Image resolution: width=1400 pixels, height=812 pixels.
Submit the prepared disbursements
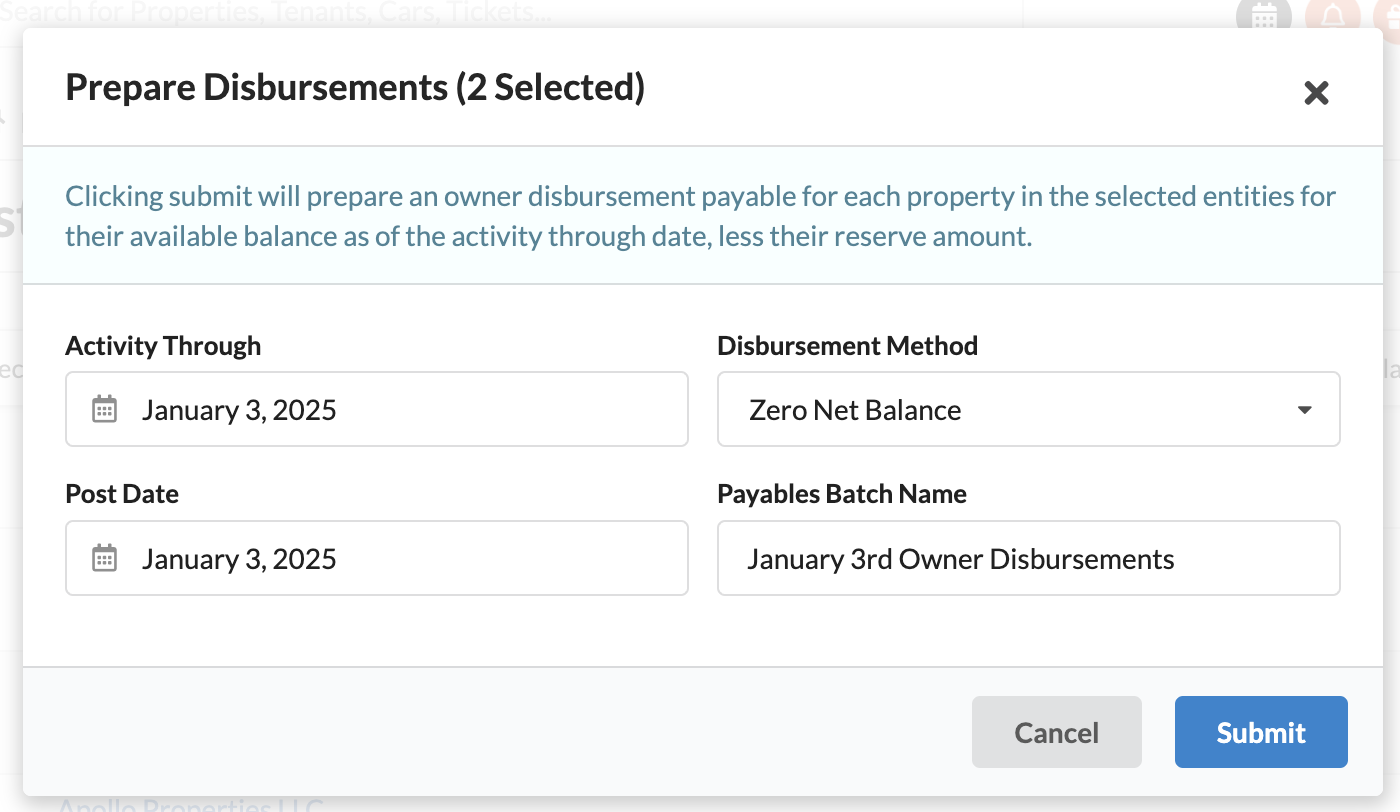pos(1261,732)
